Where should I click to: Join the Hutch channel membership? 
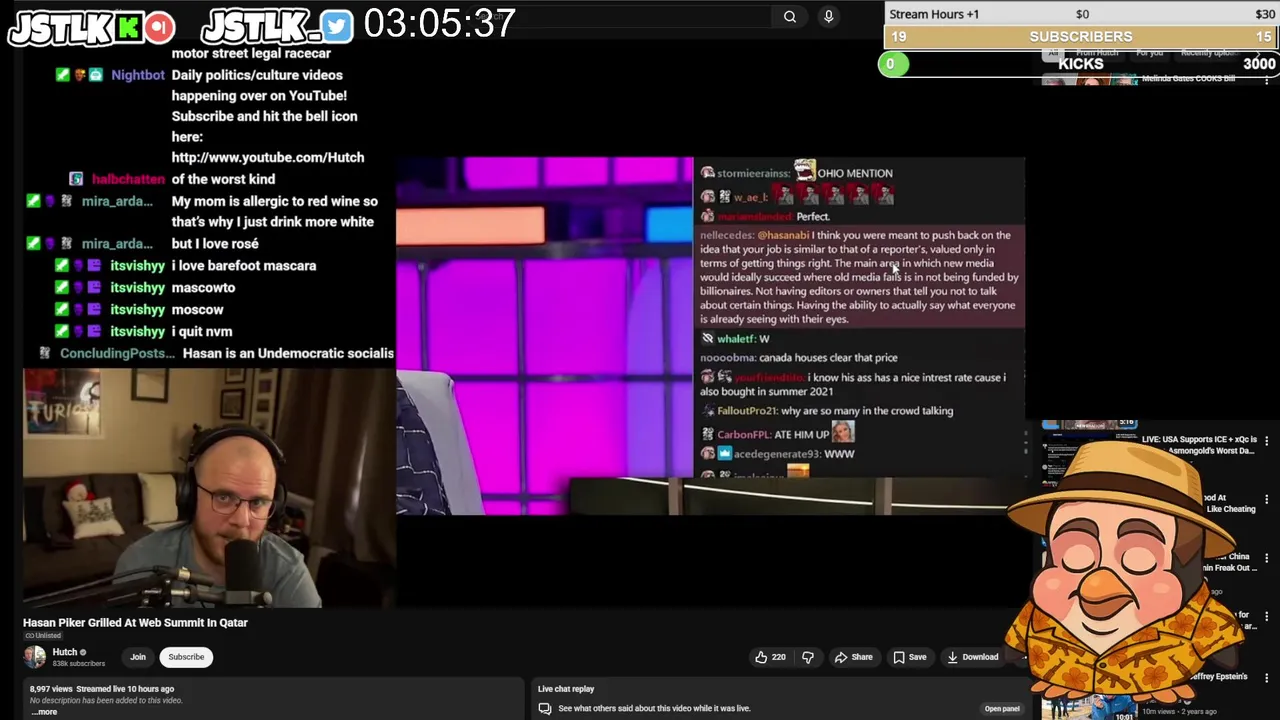138,657
